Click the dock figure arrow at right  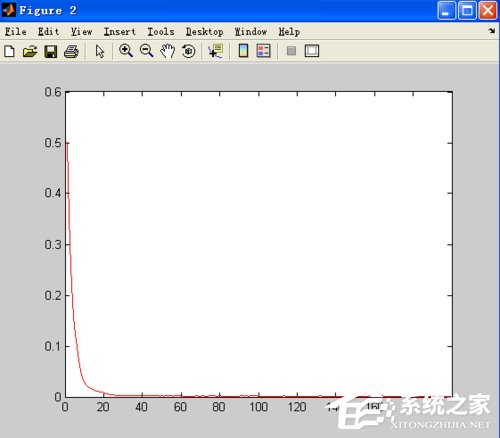point(492,31)
